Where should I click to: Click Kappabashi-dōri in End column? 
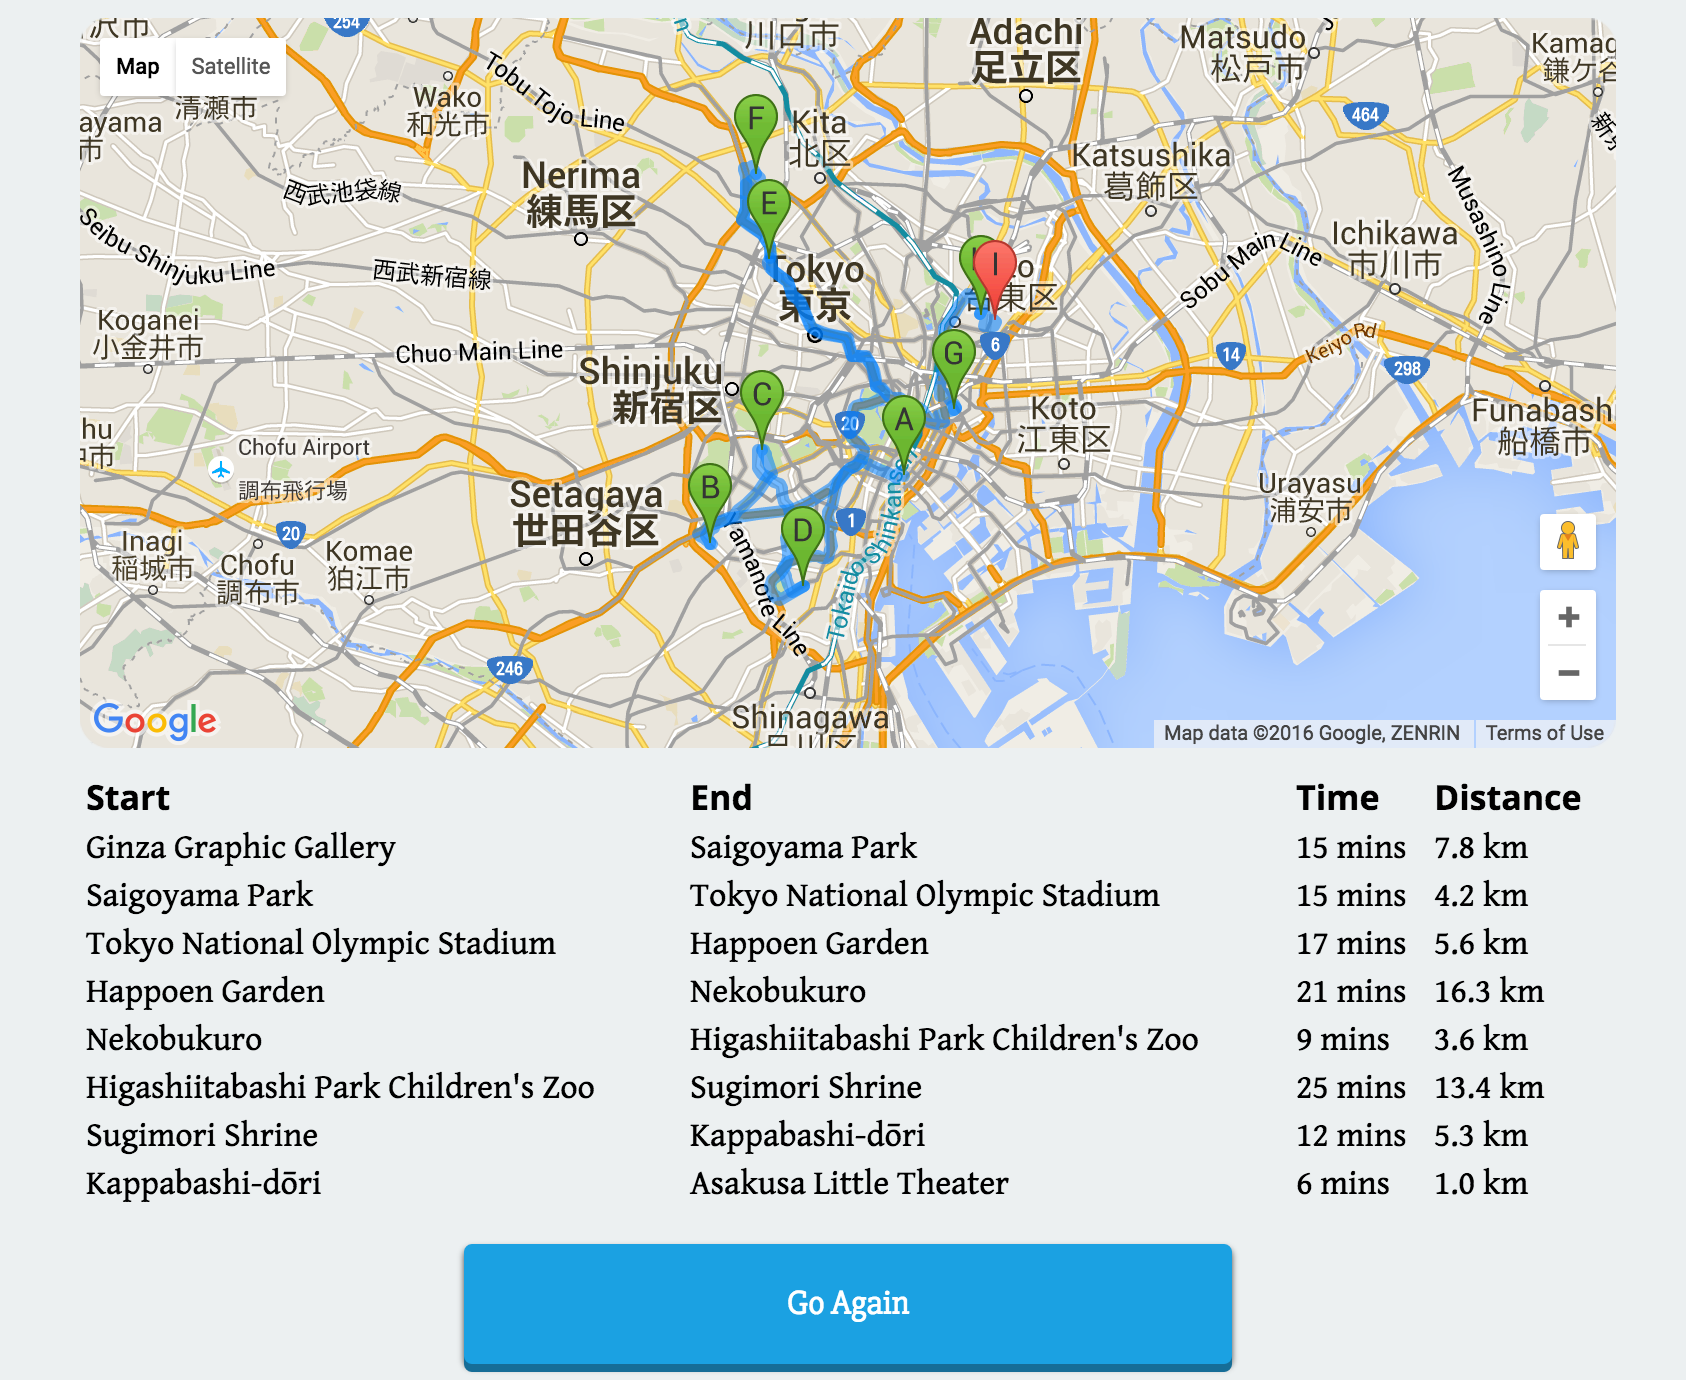click(807, 1136)
